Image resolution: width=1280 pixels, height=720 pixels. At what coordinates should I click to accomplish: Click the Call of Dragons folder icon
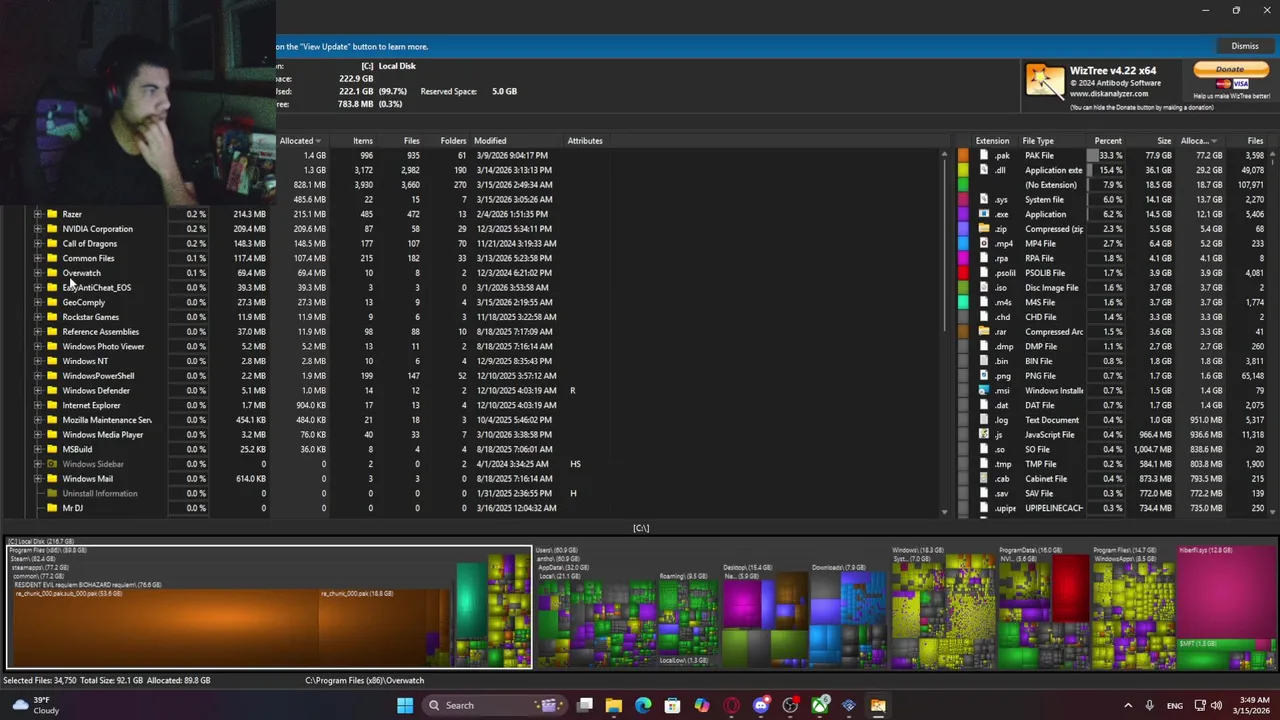click(52, 244)
